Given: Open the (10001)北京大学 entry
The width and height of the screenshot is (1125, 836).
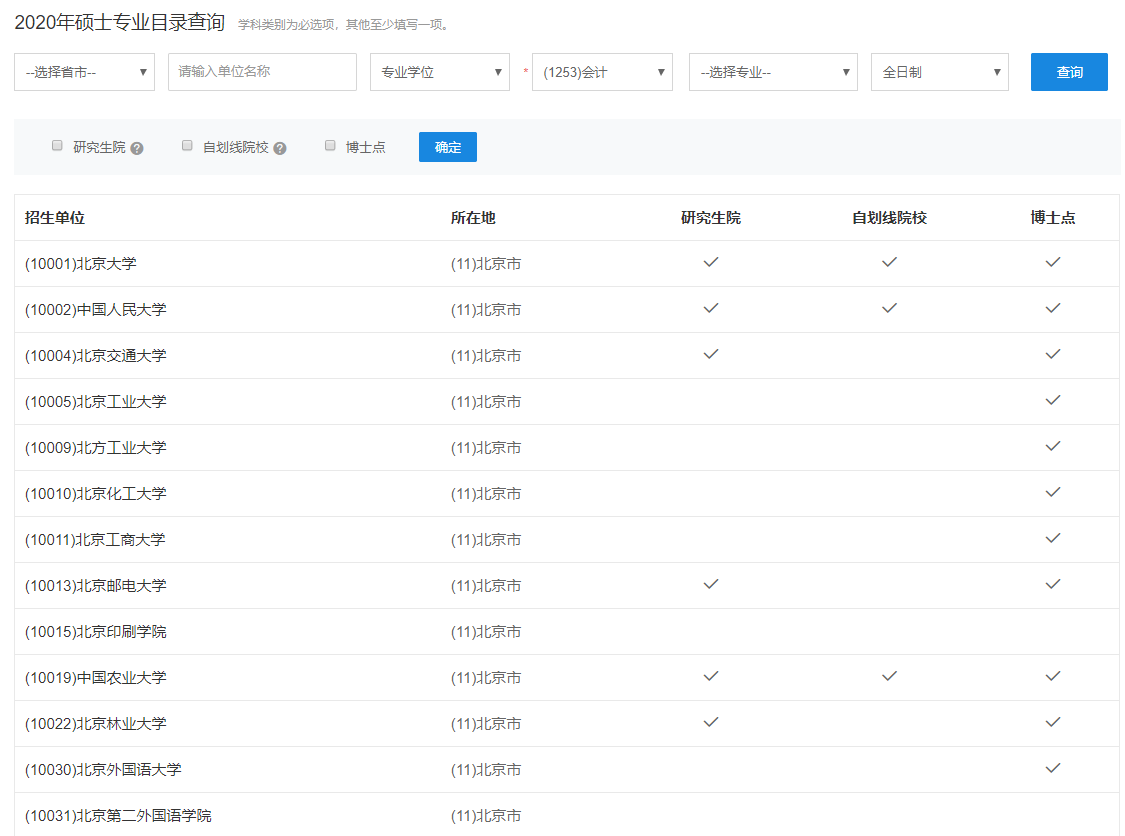Looking at the screenshot, I should pyautogui.click(x=81, y=264).
